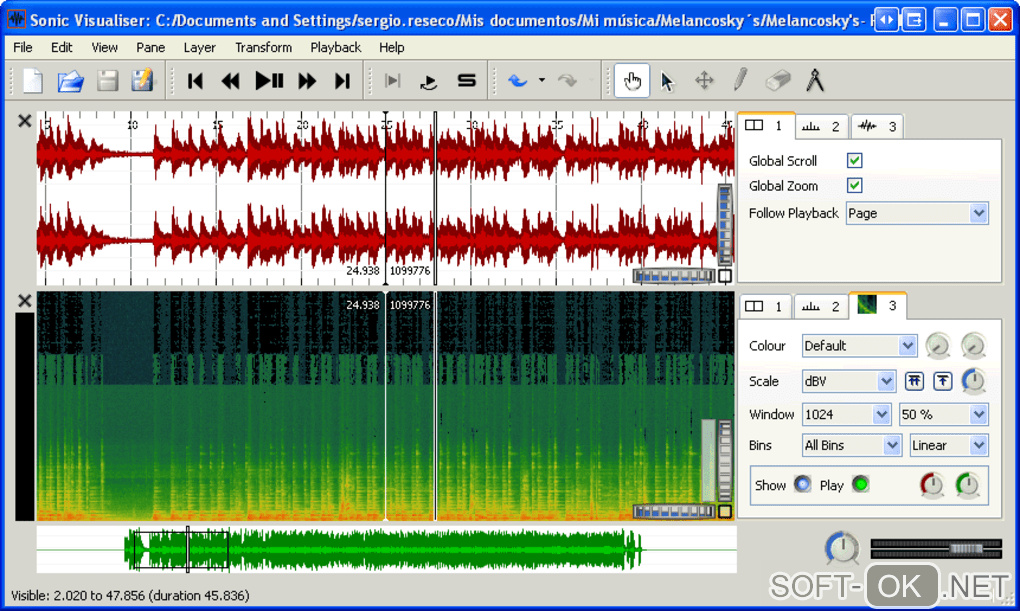Toggle the Show layer button

802,485
